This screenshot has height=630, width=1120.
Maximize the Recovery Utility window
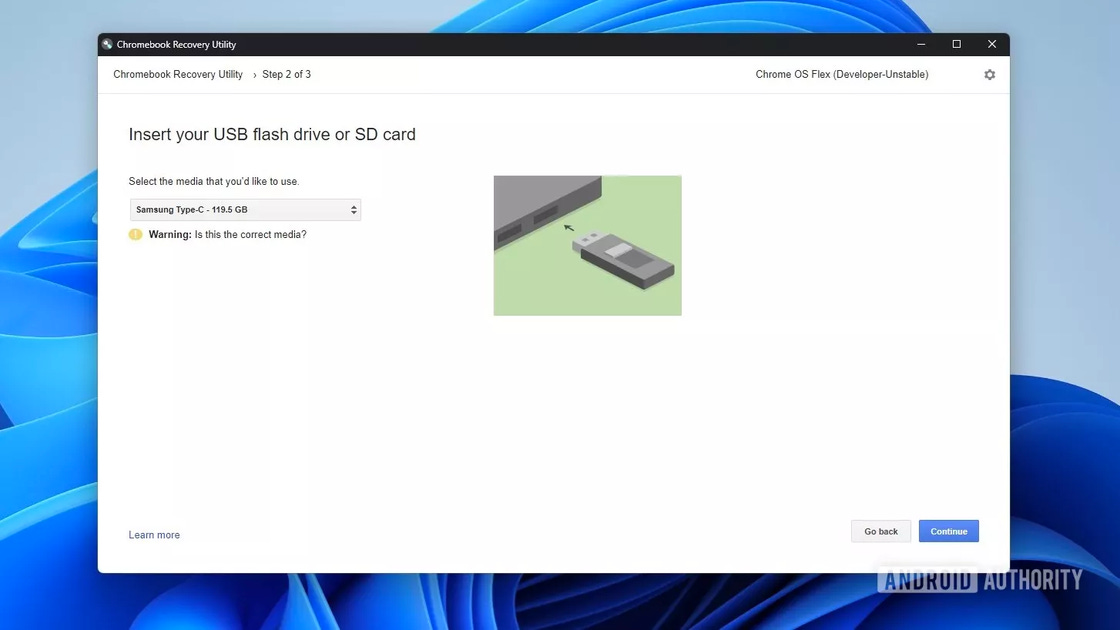(956, 44)
